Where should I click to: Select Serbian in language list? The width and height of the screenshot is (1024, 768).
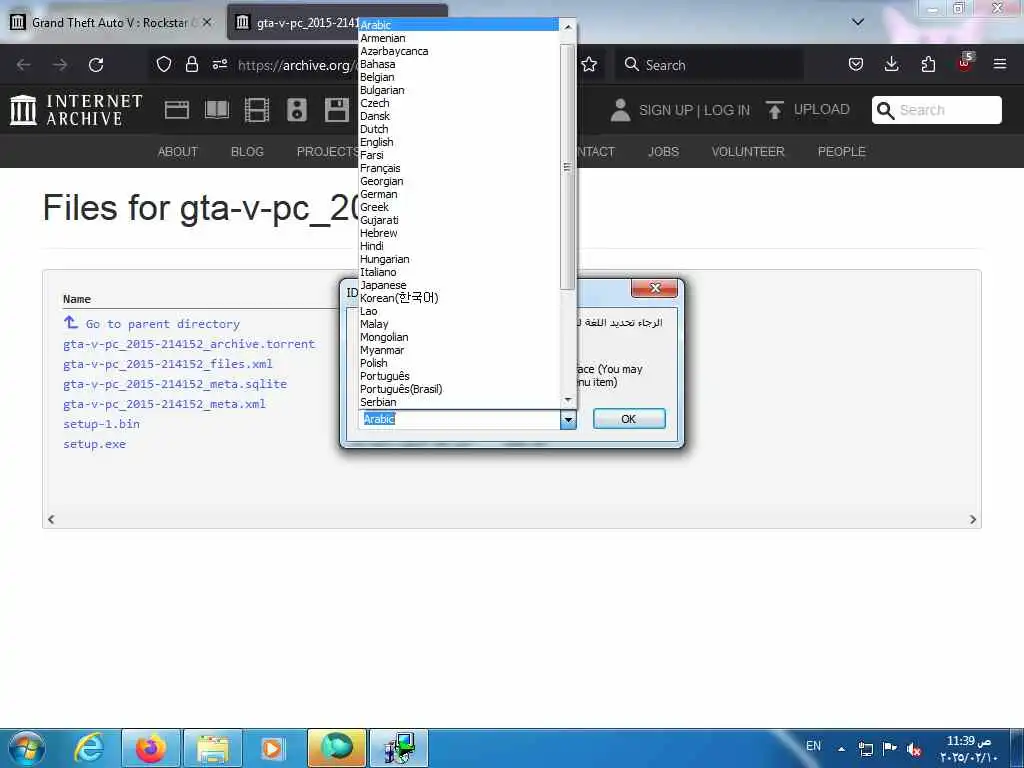click(458, 402)
